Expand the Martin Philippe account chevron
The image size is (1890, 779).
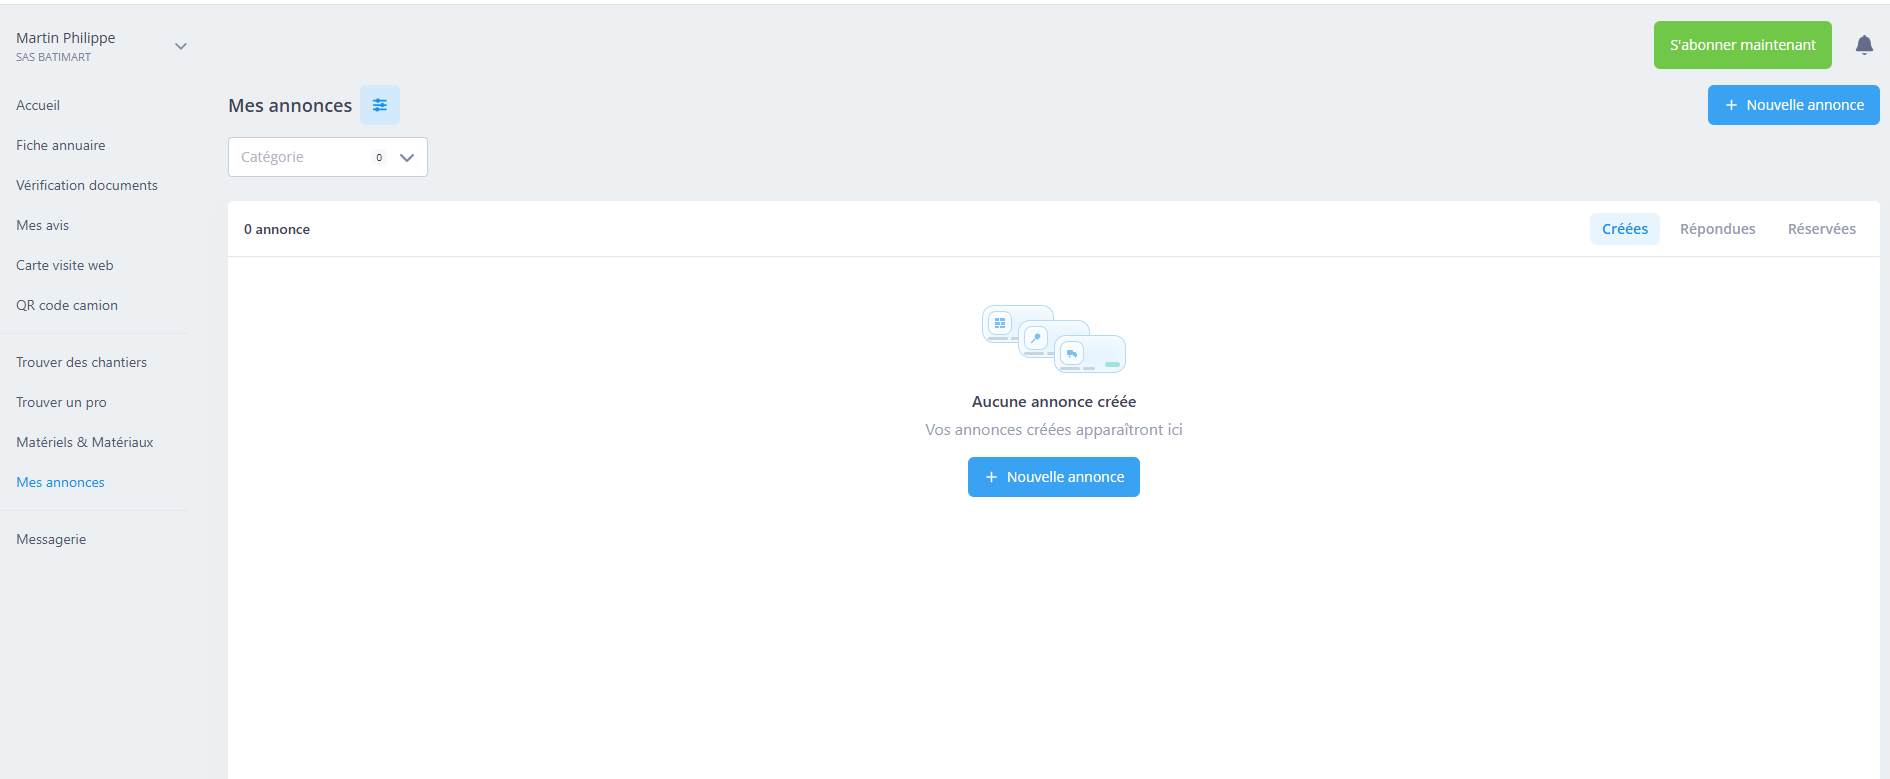181,46
